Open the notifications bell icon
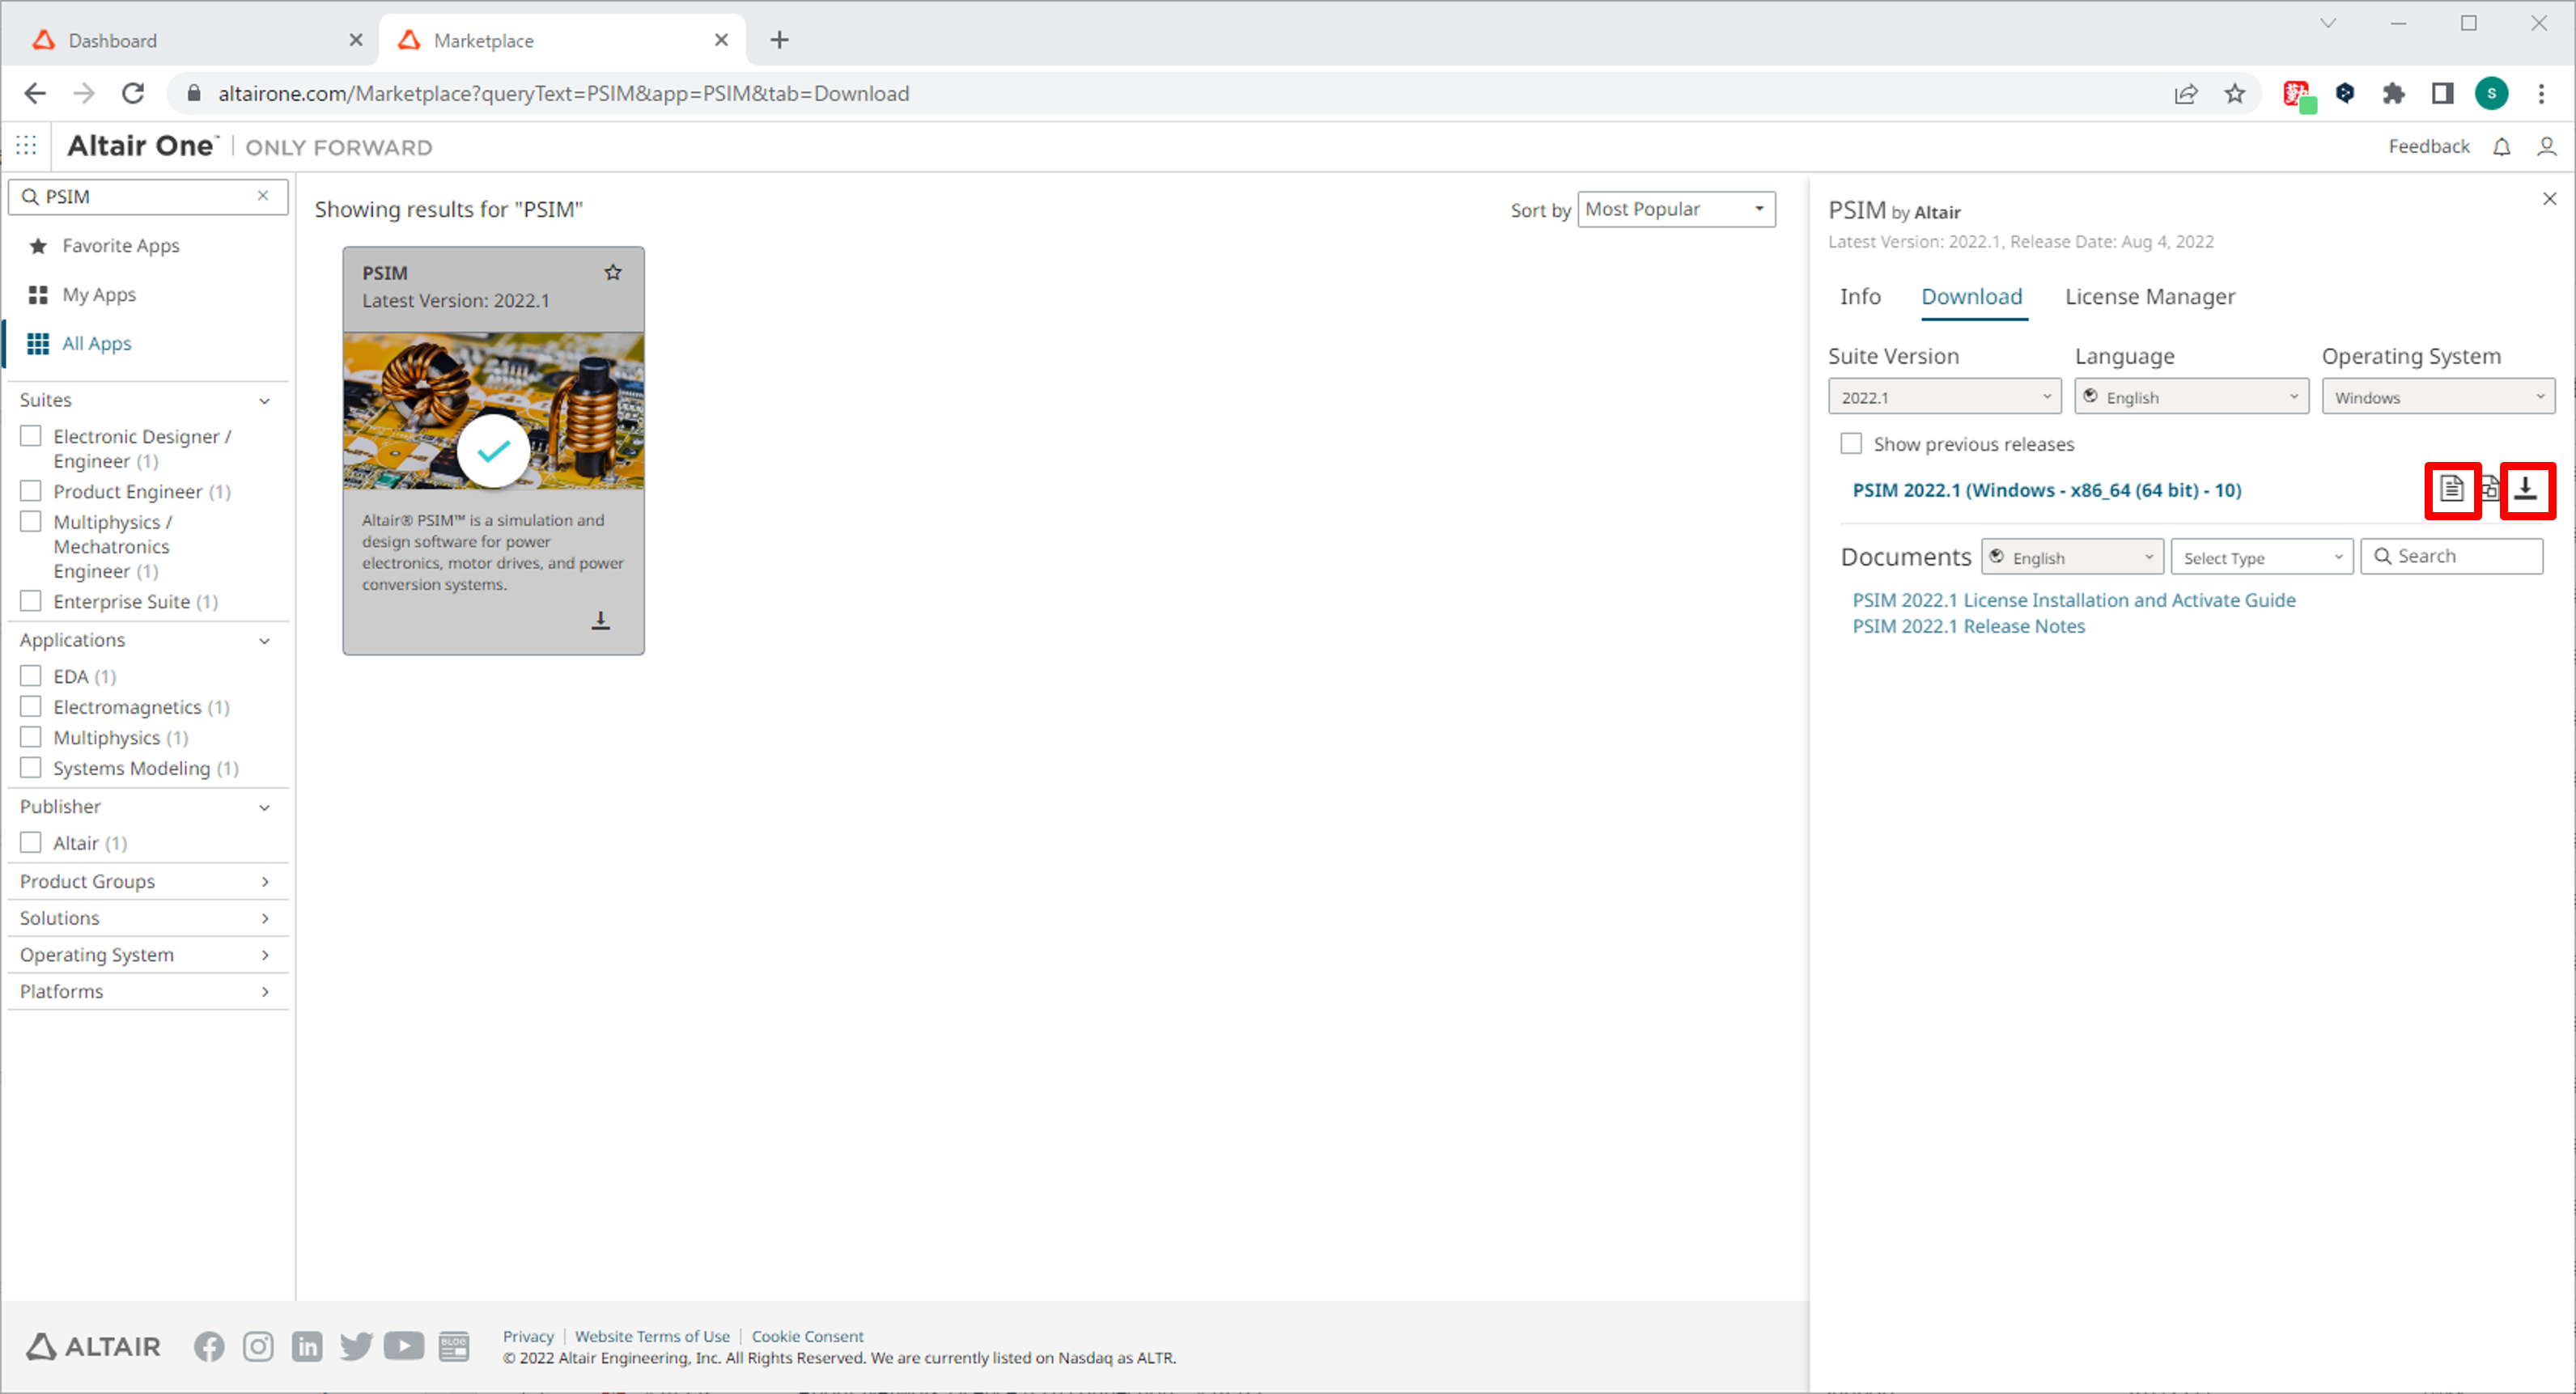Screen dimensions: 2576x1394 point(2501,147)
